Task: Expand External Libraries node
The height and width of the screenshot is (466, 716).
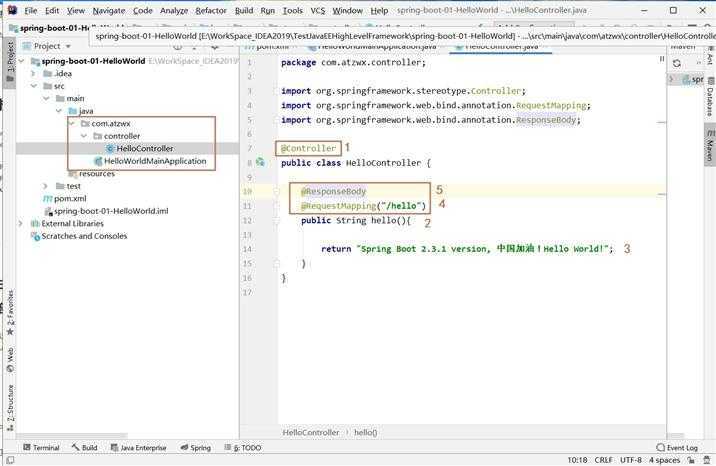Action: tap(21, 224)
